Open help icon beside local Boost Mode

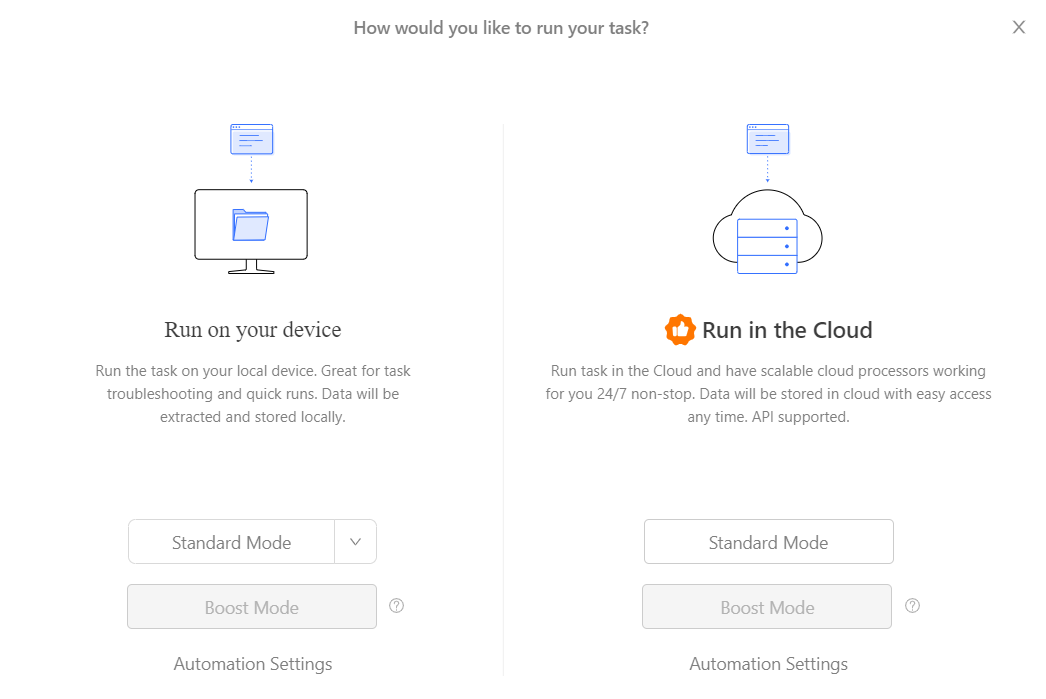[397, 606]
